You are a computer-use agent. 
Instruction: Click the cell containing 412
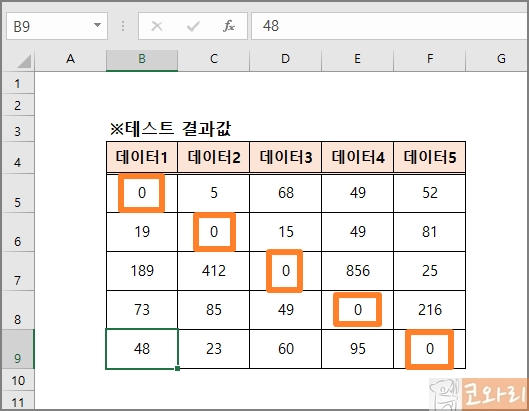(214, 271)
